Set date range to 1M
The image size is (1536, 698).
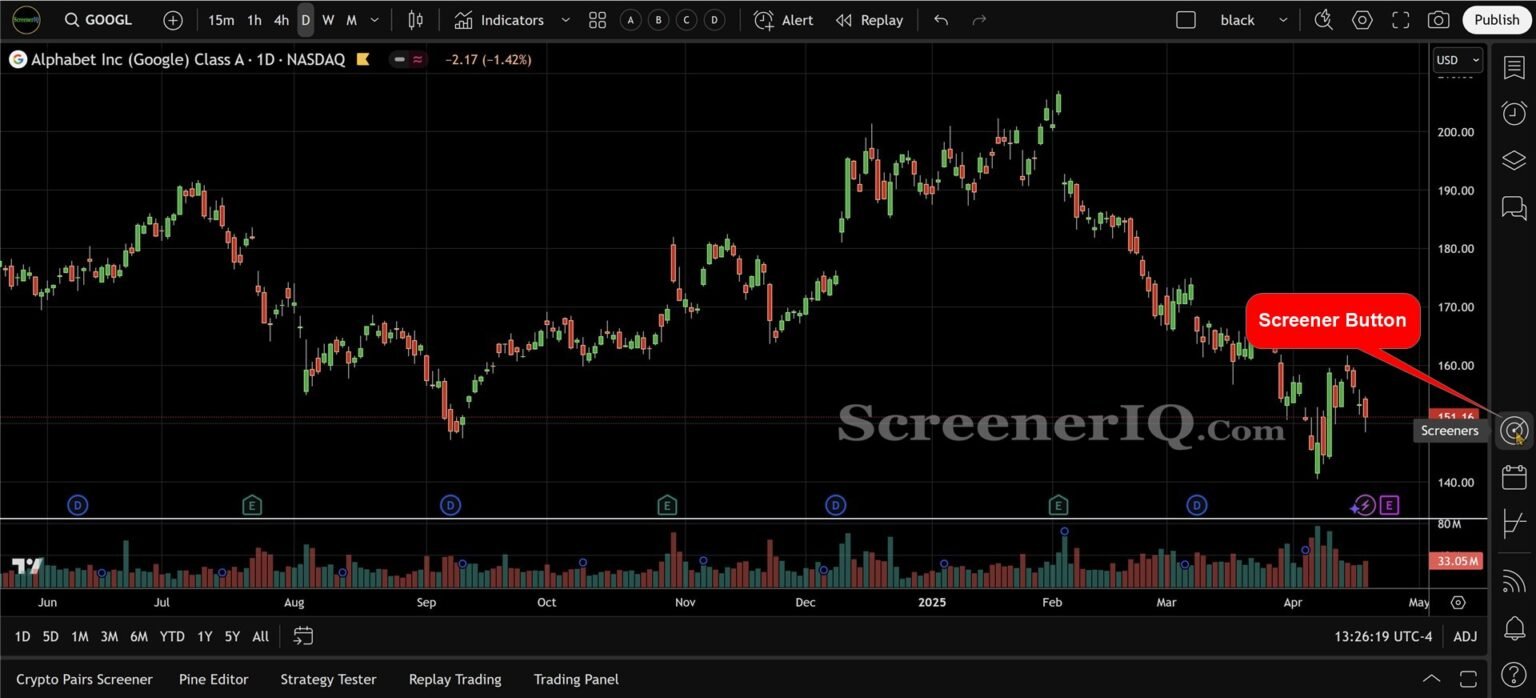pyautogui.click(x=80, y=636)
